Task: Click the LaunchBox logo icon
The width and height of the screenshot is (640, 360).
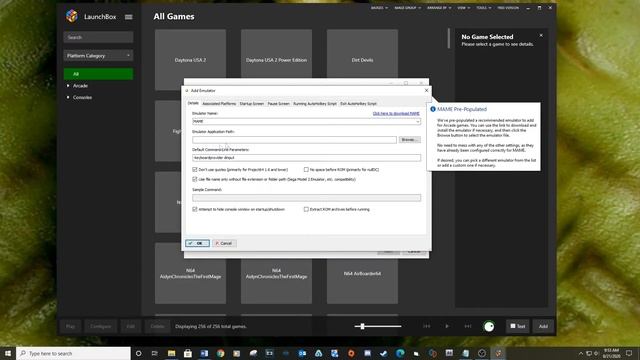Action: click(72, 16)
